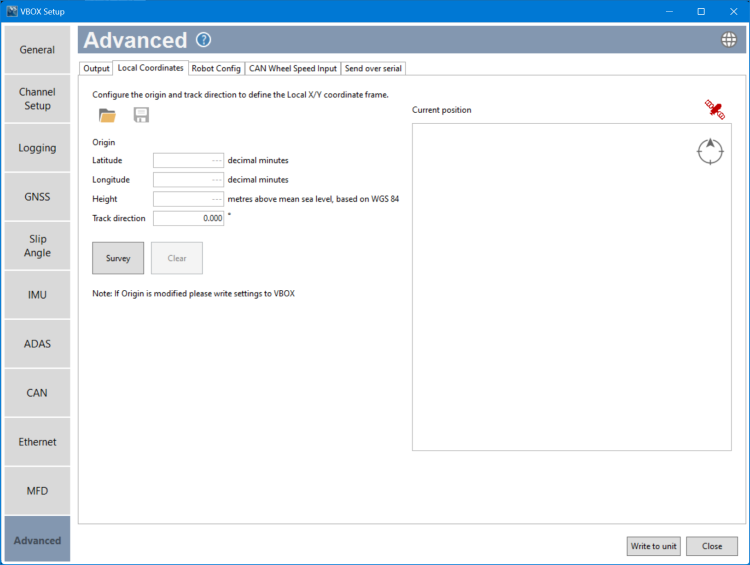This screenshot has height=565, width=750.
Task: Click the Height input field
Action: coord(188,199)
